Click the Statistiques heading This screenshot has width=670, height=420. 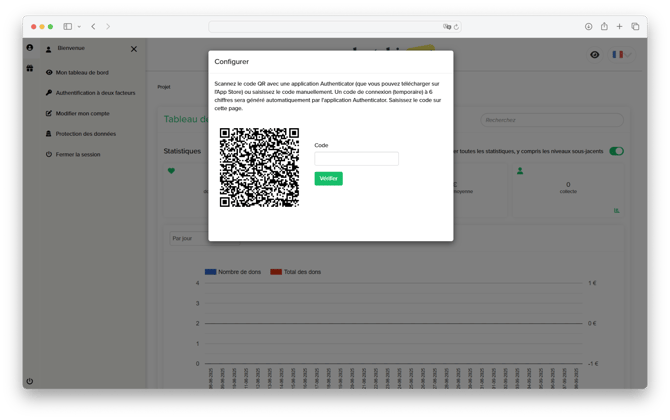(182, 151)
